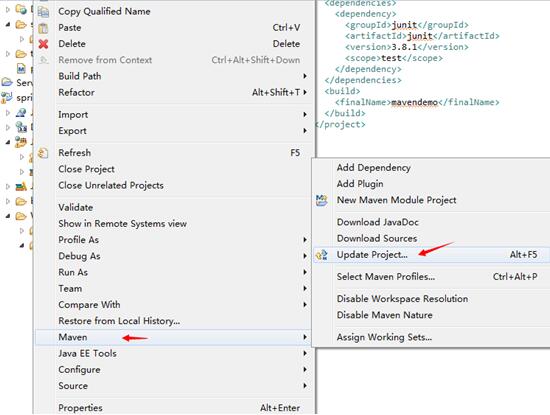
Task: Click the red X Delete icon
Action: 43,44
